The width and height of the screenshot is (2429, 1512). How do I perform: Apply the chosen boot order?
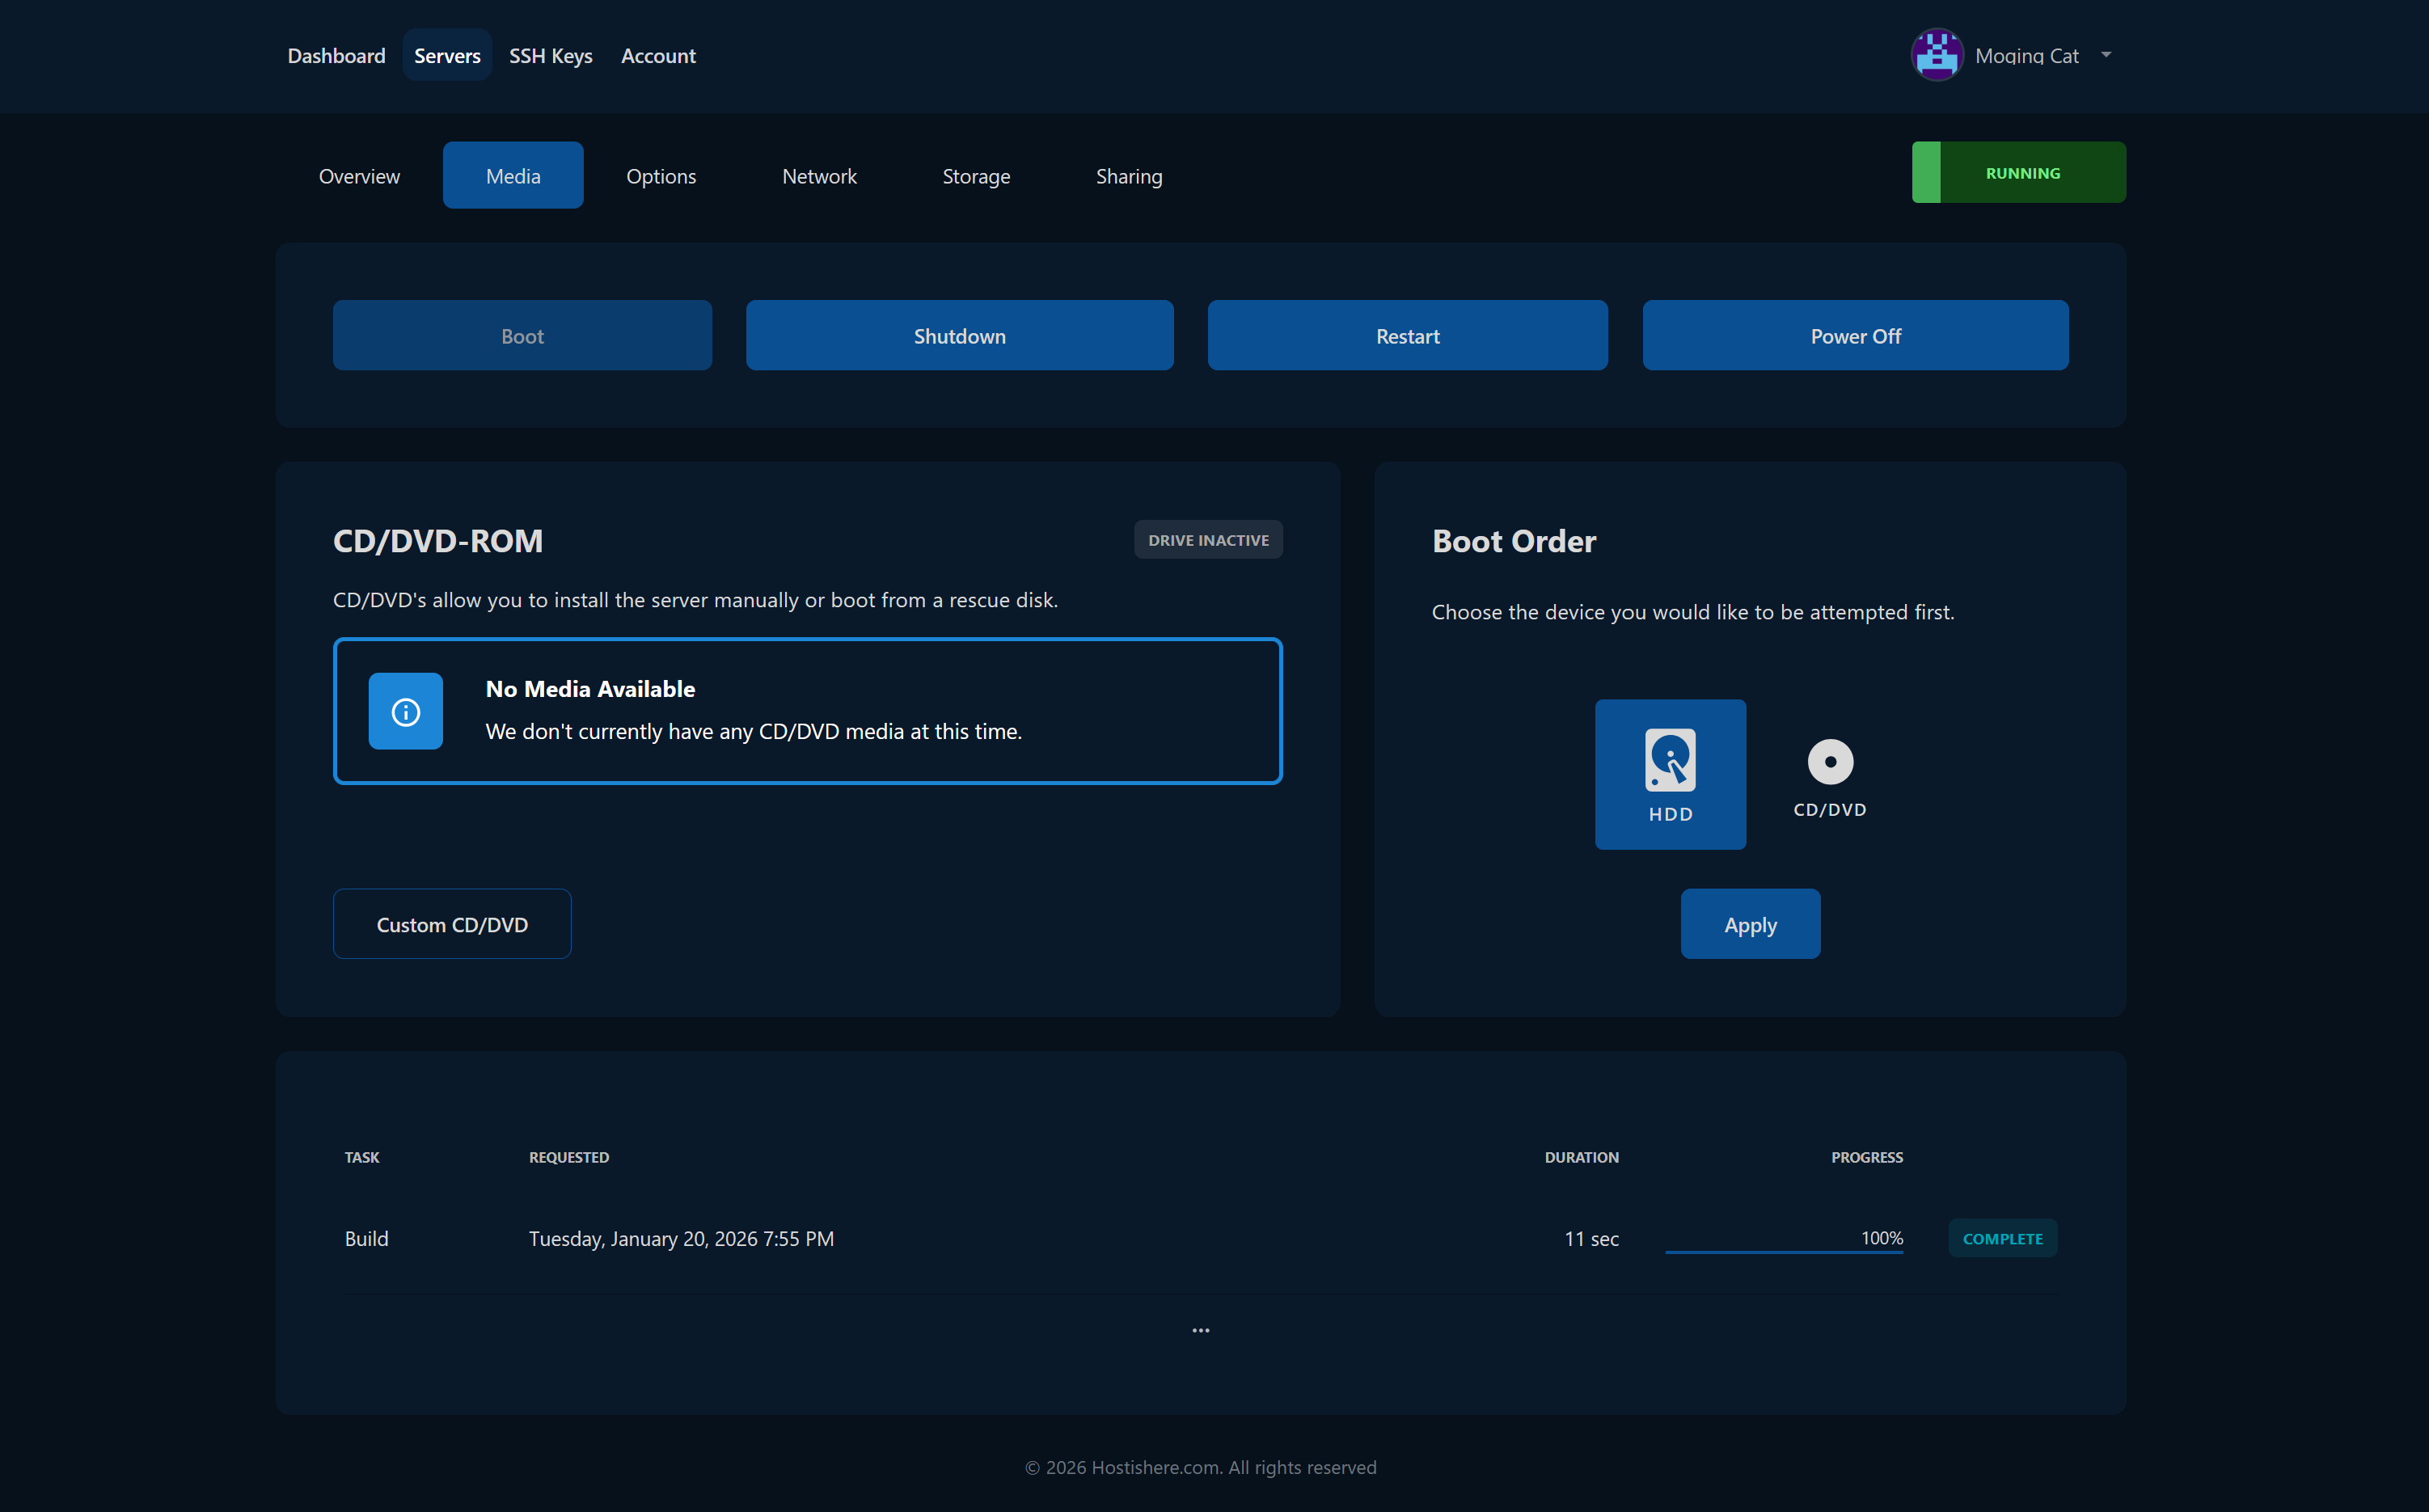(1750, 923)
